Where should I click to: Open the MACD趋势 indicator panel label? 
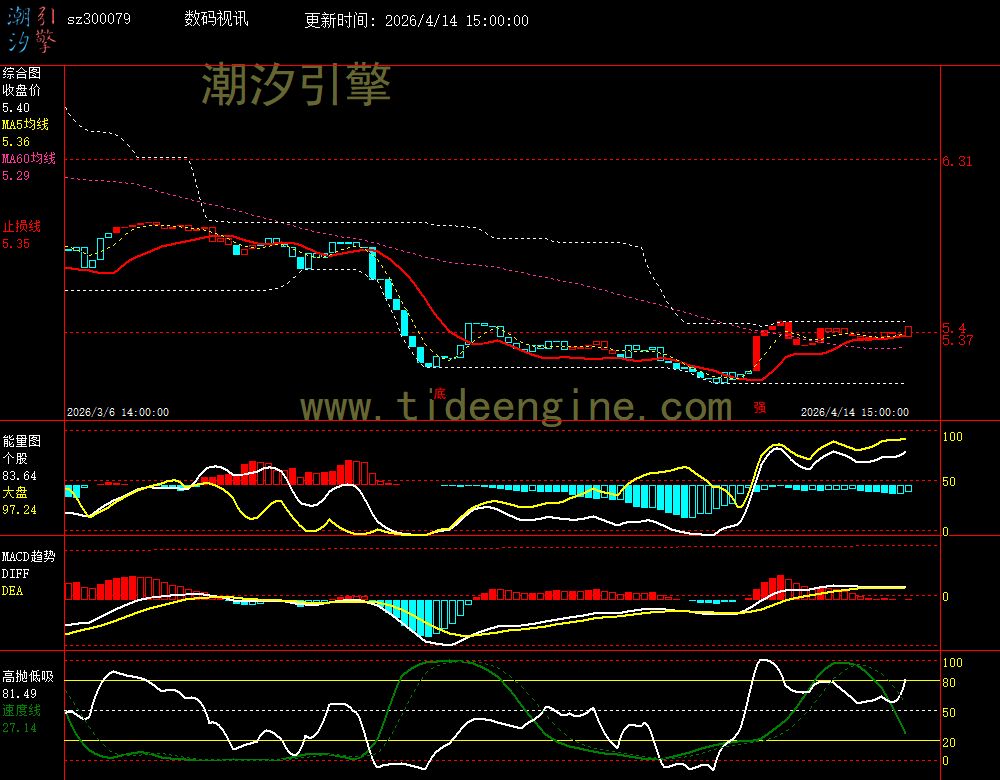click(28, 556)
